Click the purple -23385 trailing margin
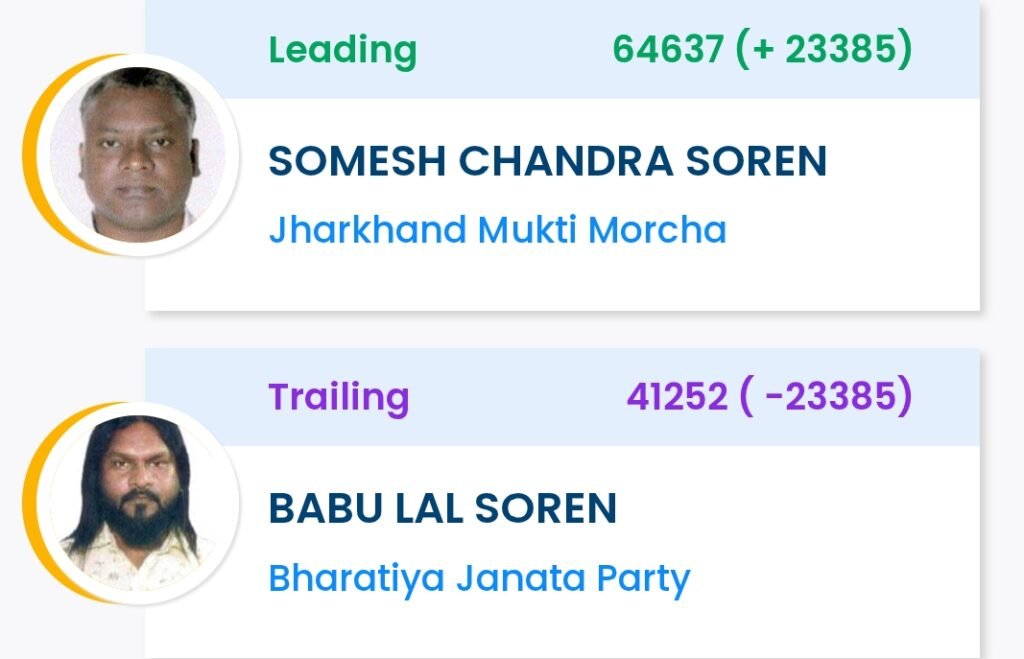Image resolution: width=1024 pixels, height=659 pixels. (x=826, y=397)
